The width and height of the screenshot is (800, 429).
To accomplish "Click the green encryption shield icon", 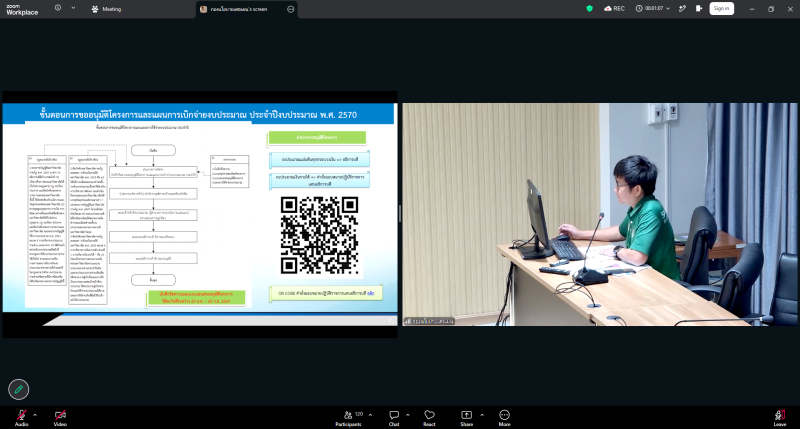I will click(589, 9).
